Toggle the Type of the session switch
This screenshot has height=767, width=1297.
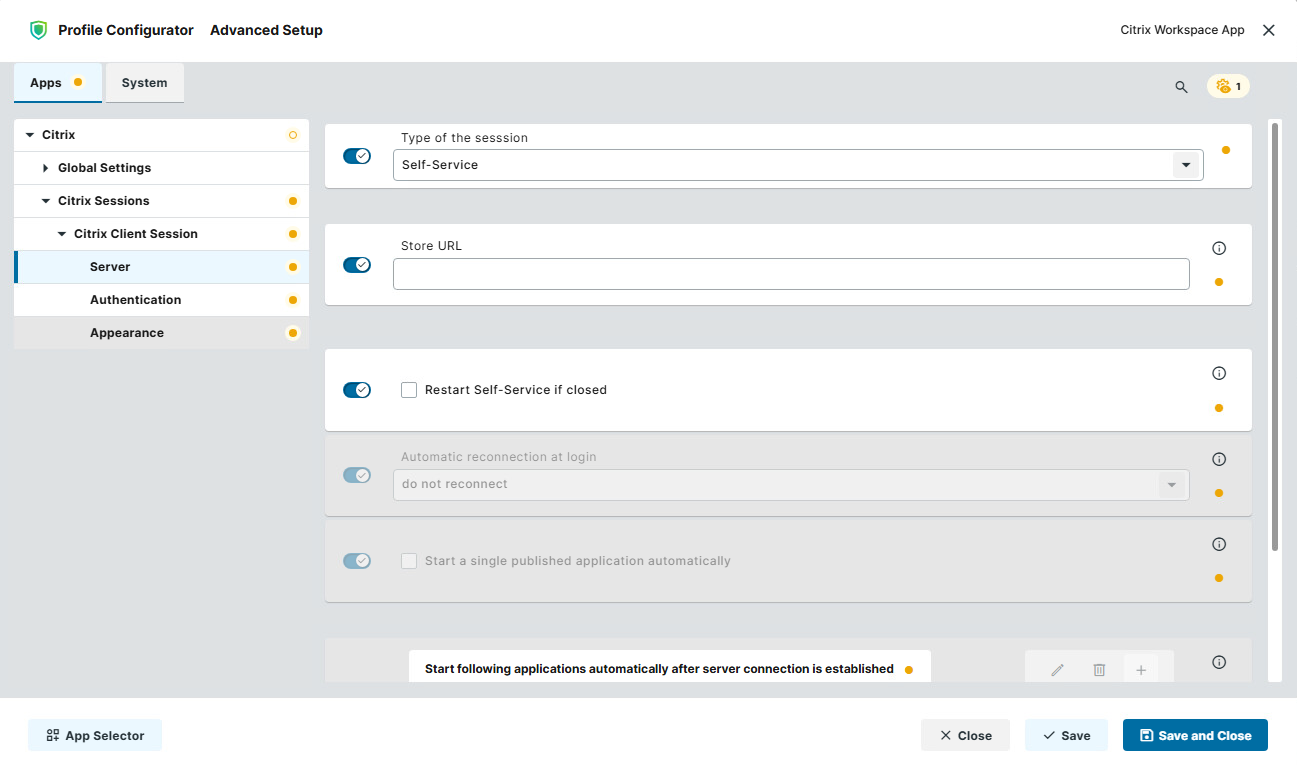point(357,156)
